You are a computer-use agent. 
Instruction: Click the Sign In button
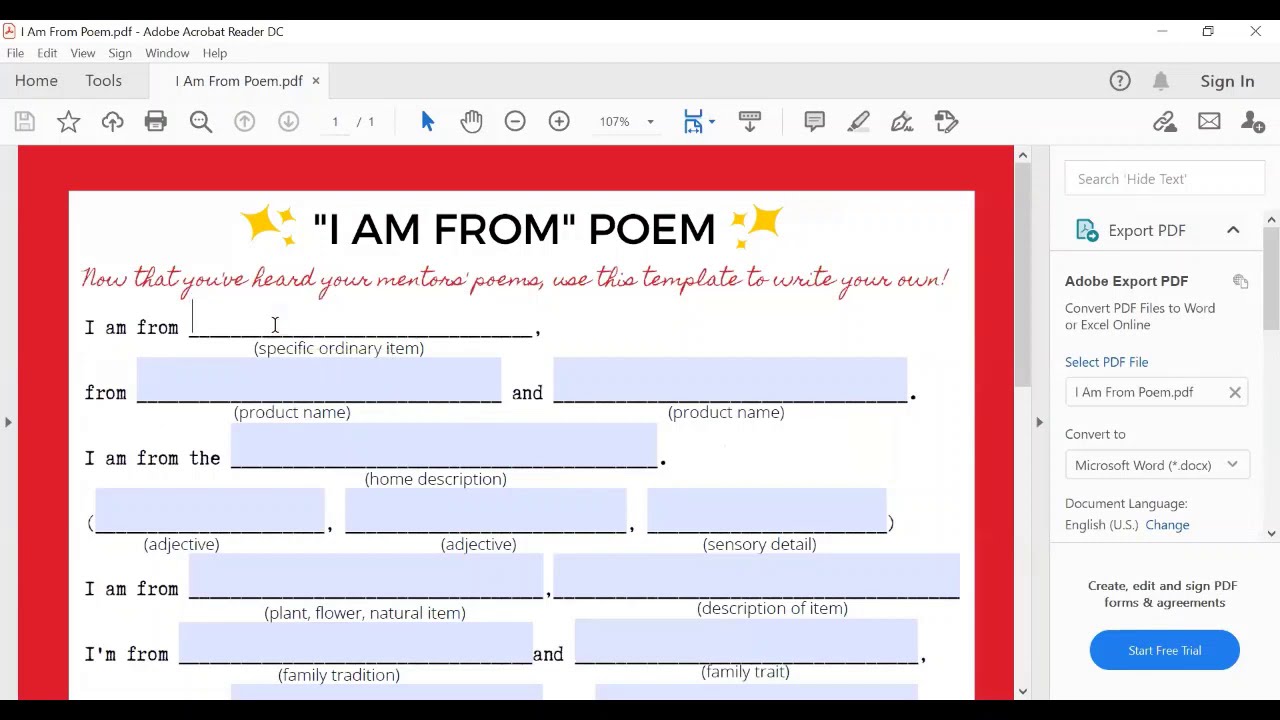[x=1227, y=81]
